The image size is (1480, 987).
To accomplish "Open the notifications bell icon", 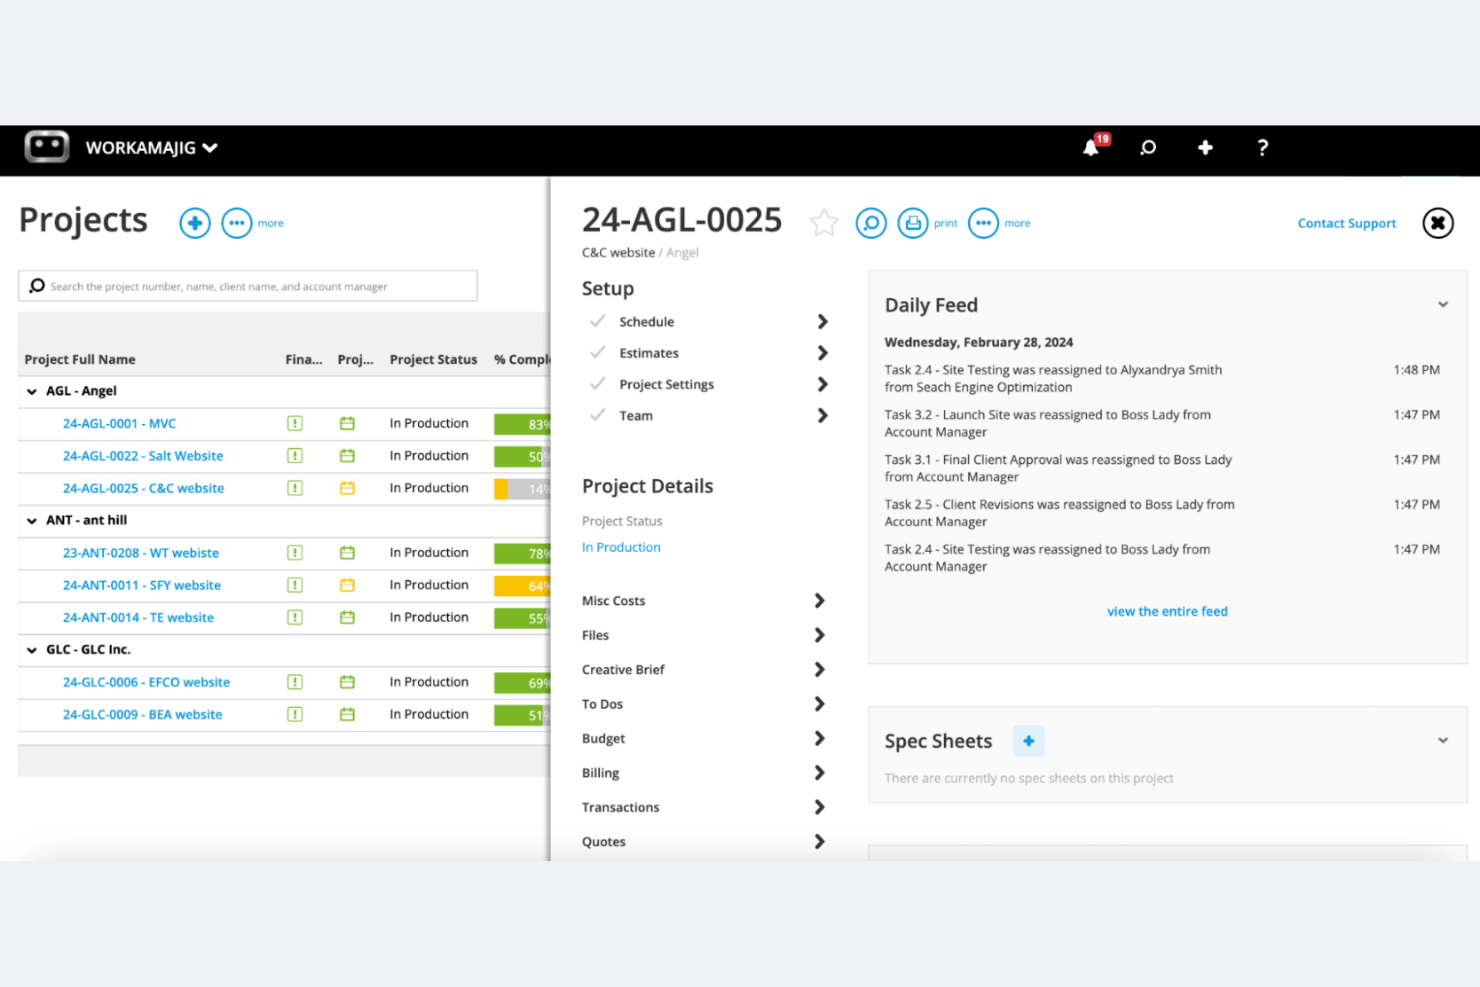I will [1091, 148].
